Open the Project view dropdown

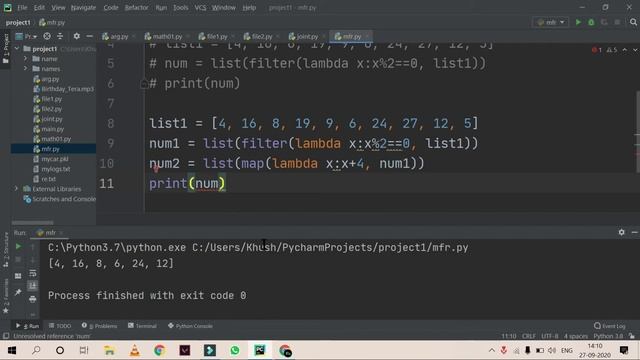tap(26, 36)
